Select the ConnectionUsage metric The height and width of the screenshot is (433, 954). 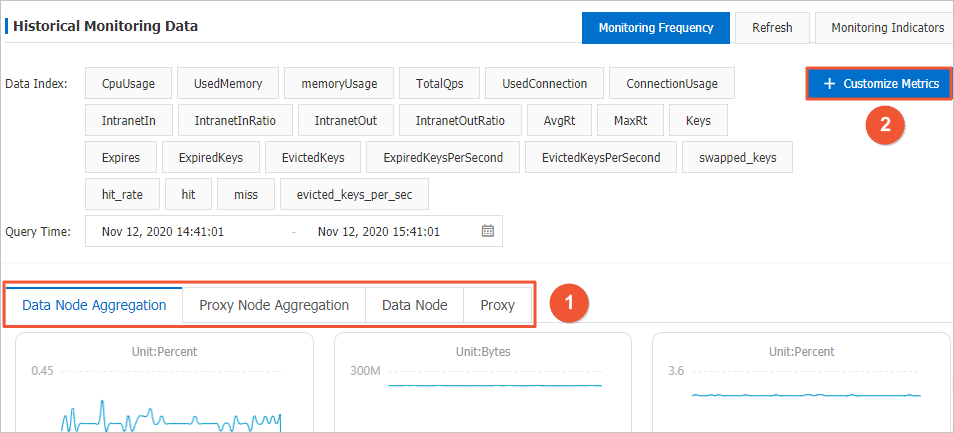click(672, 83)
